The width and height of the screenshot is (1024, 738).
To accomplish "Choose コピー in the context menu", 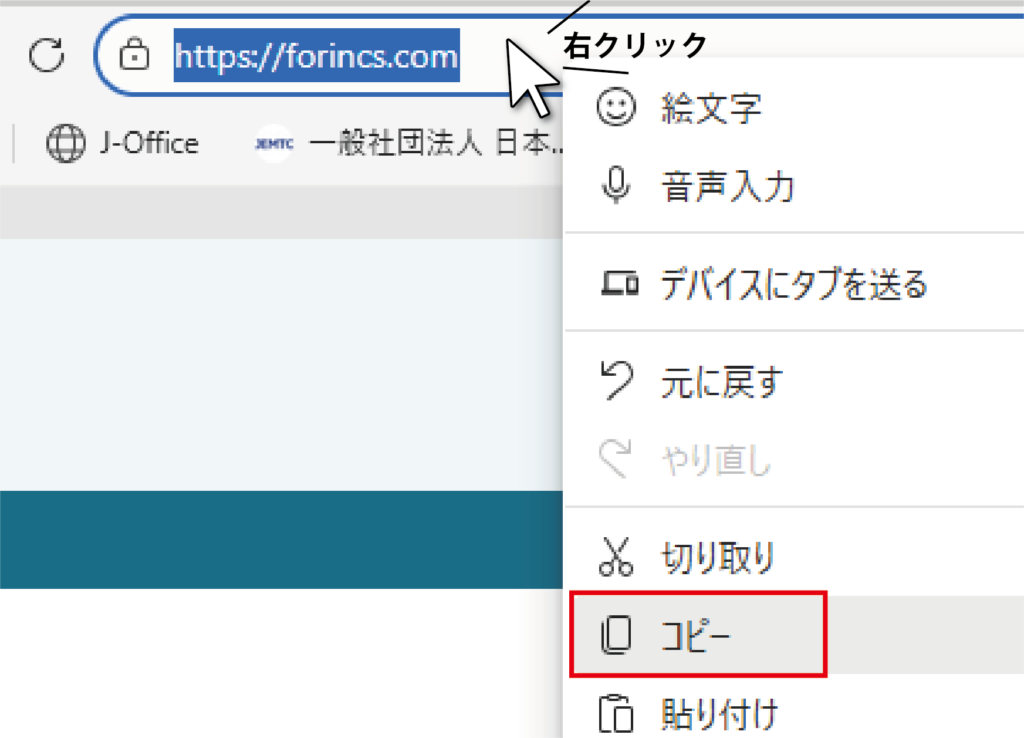I will pyautogui.click(x=697, y=634).
